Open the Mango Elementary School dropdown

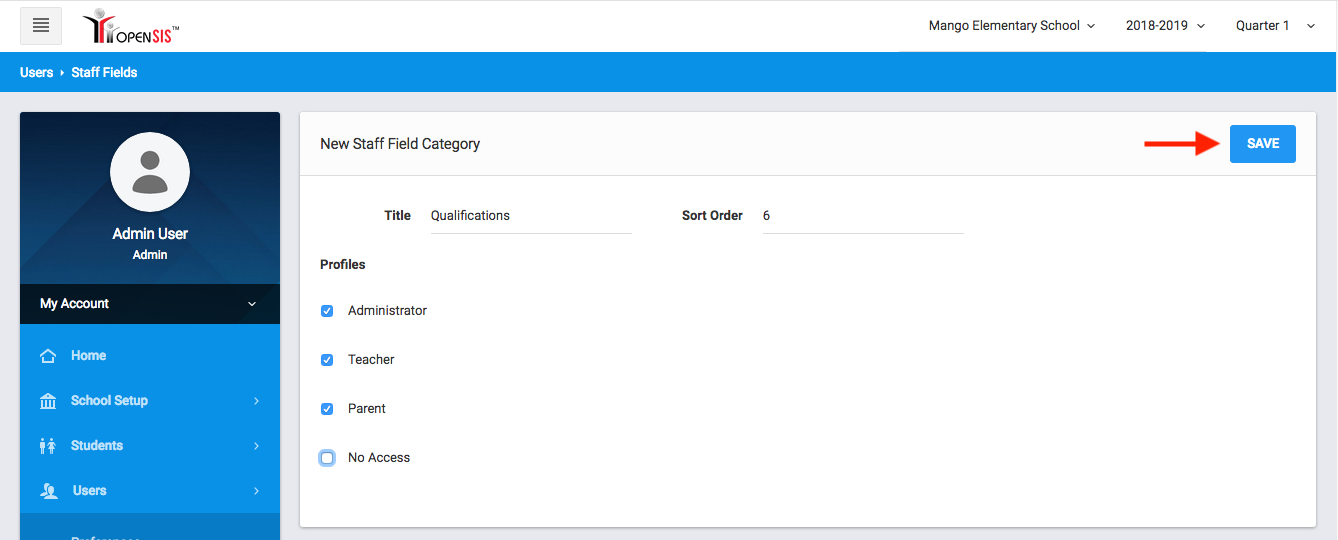pos(1011,26)
